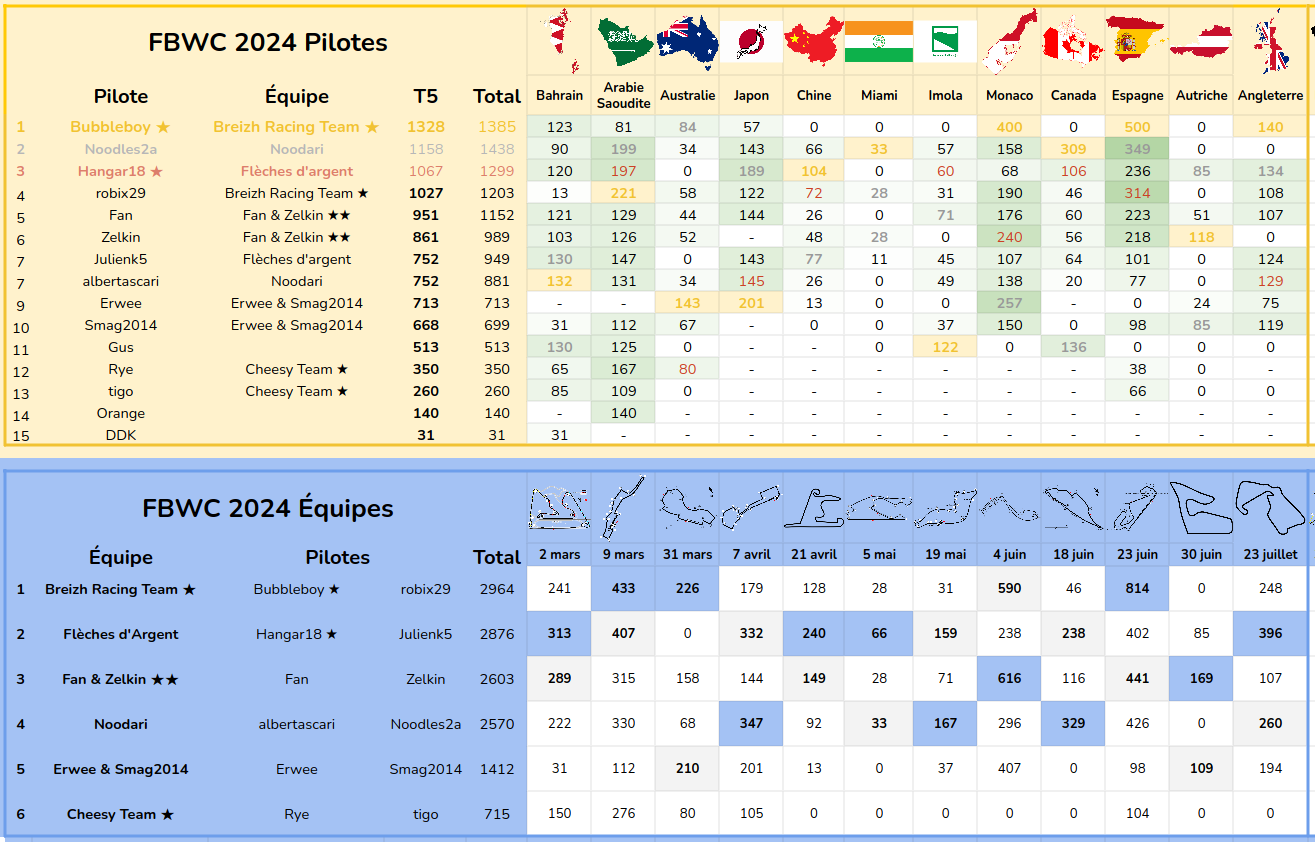Click 'Noodari' team name in Équipes table
This screenshot has width=1315, height=842.
point(120,724)
